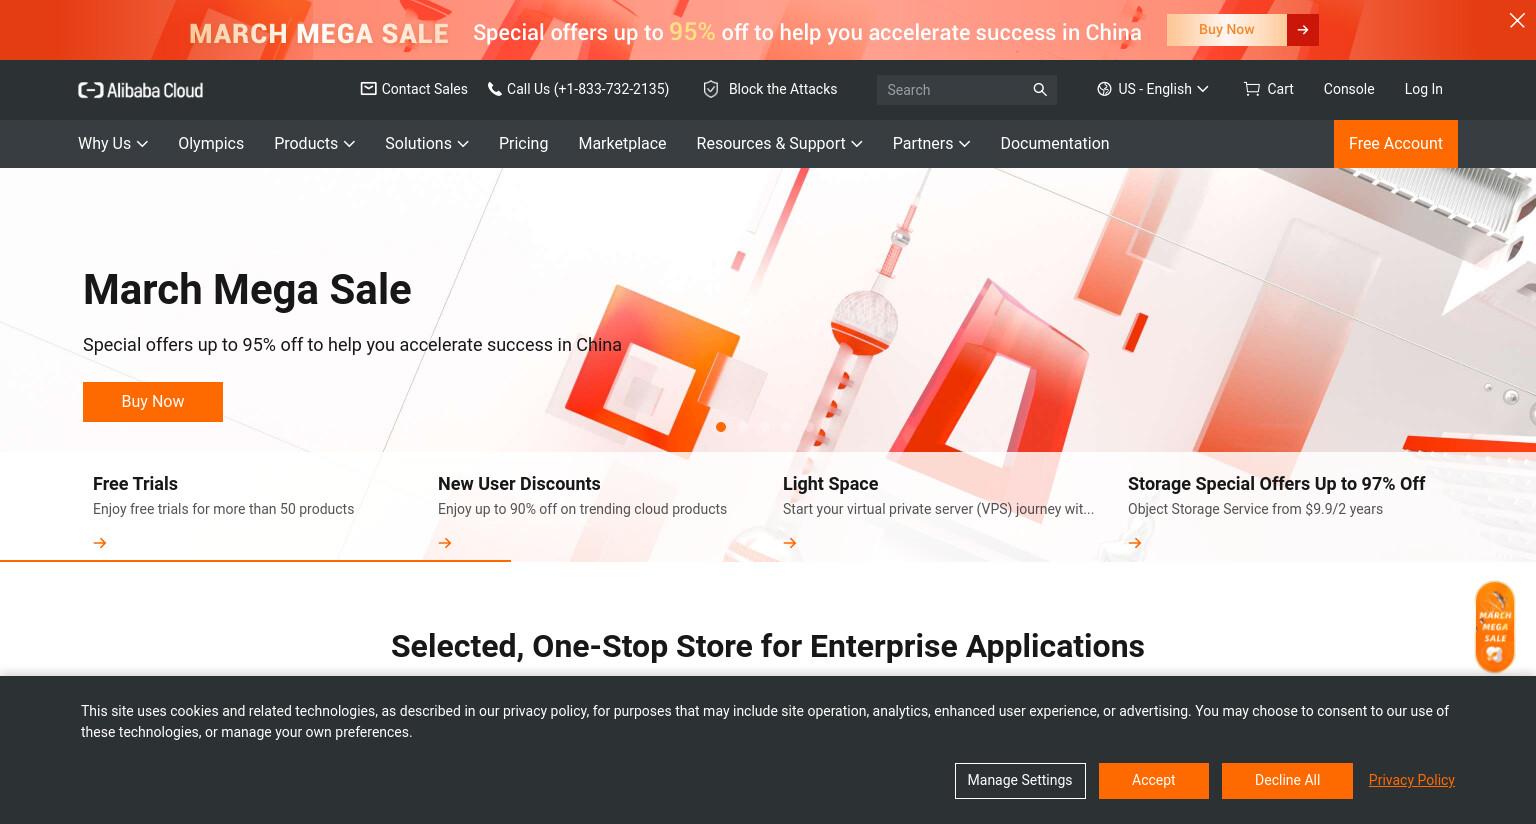Open Block the Attacks link

pos(783,89)
